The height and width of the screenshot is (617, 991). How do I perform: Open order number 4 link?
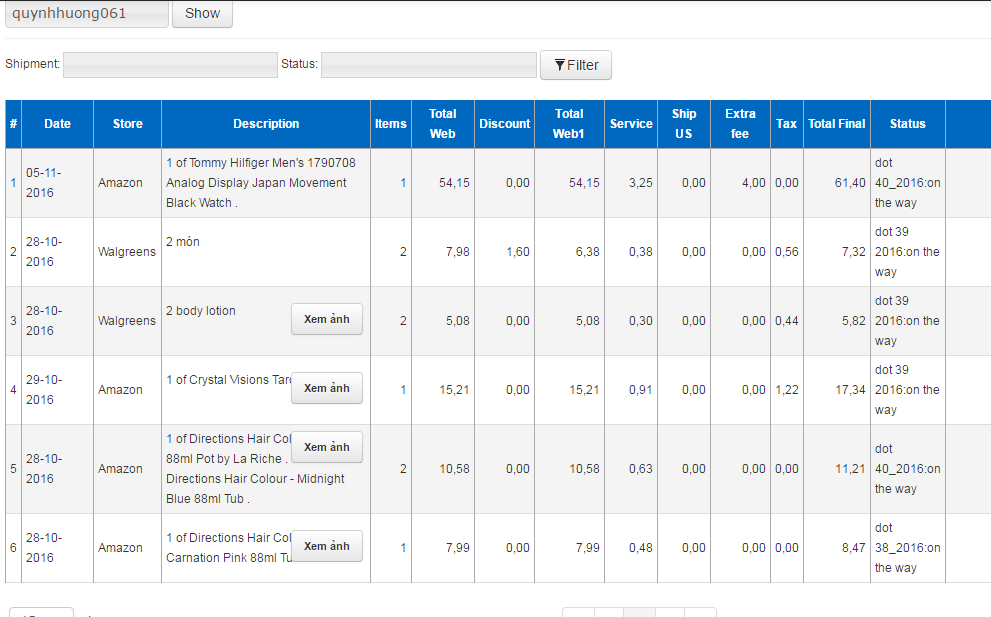click(x=13, y=390)
